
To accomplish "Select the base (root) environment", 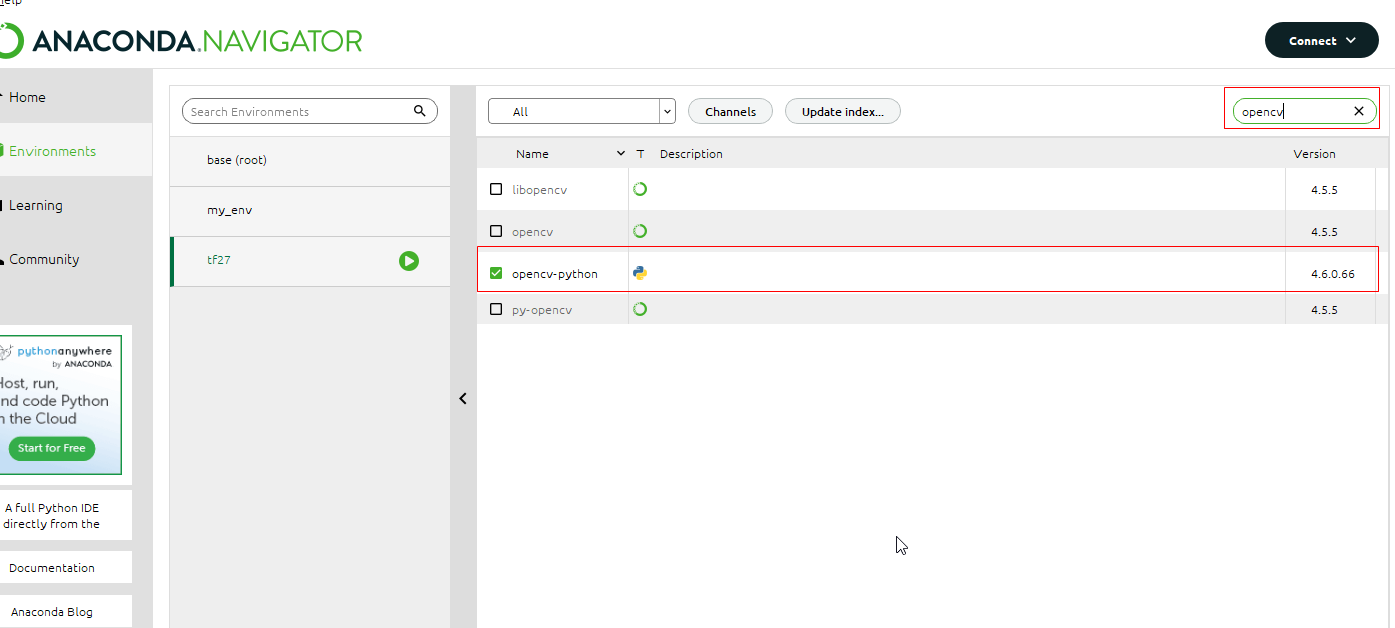I will 310,160.
